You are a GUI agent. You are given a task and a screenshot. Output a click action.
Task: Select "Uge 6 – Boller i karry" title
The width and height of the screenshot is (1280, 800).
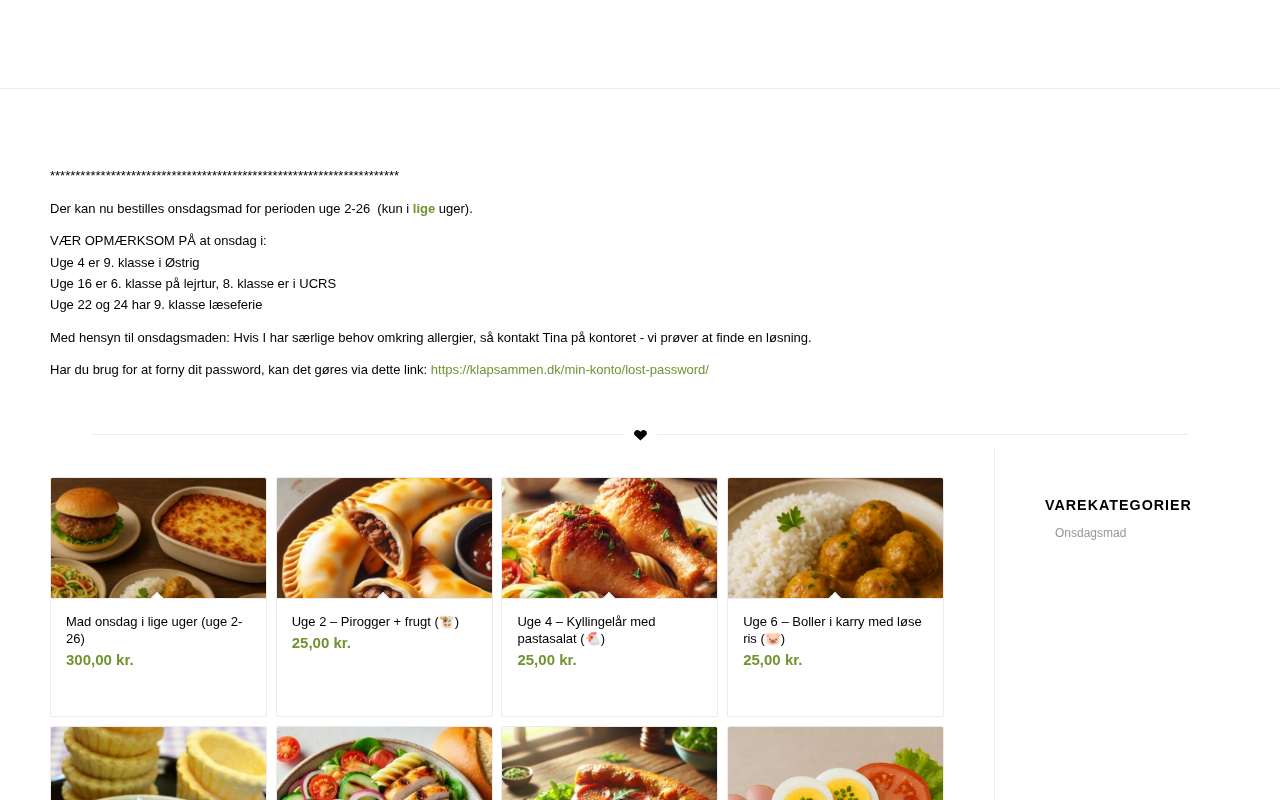[832, 630]
